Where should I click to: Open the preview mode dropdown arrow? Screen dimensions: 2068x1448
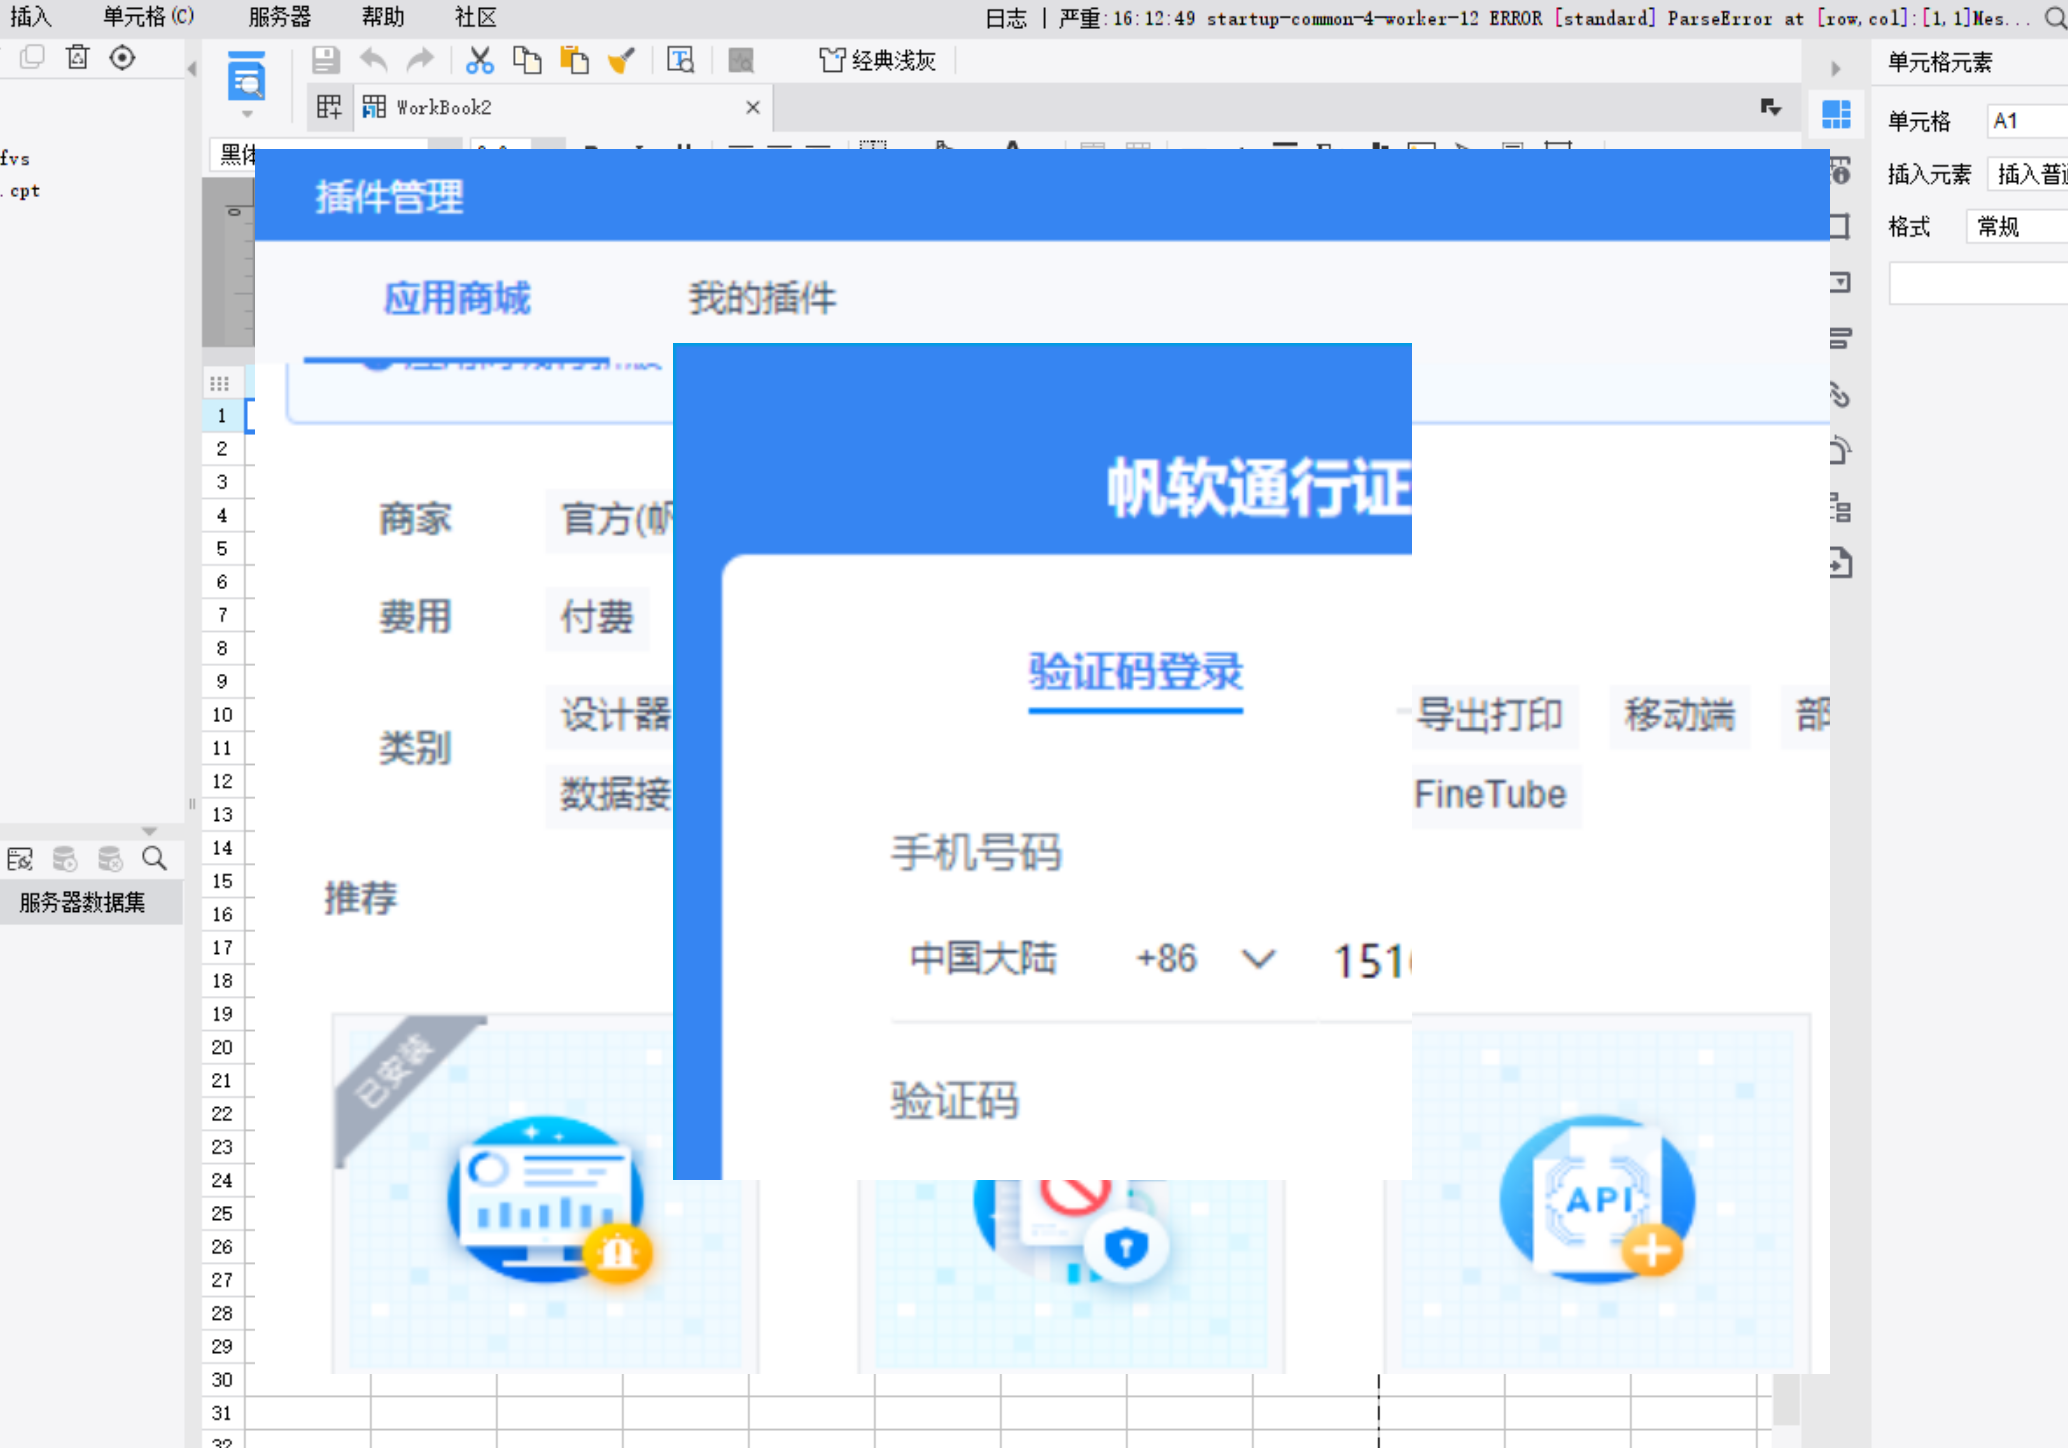(247, 114)
